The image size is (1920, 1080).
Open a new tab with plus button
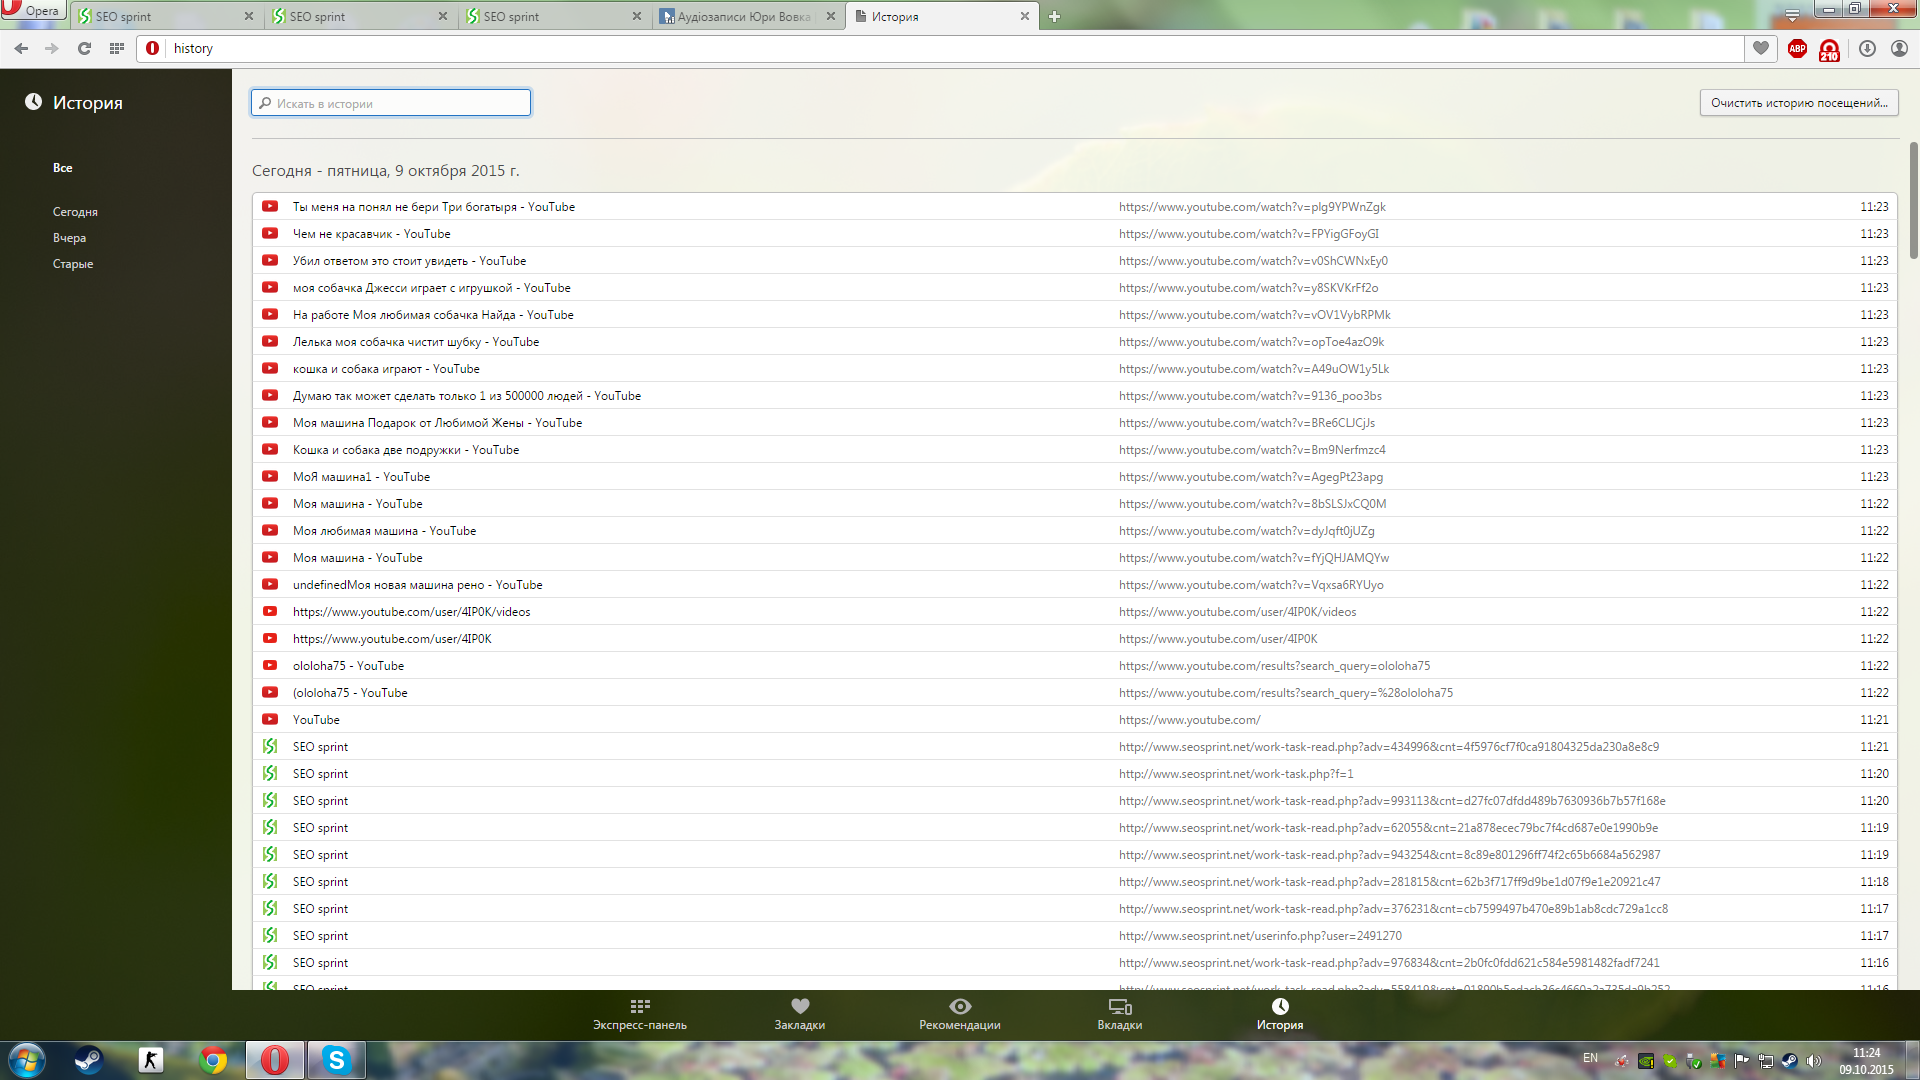click(1054, 16)
